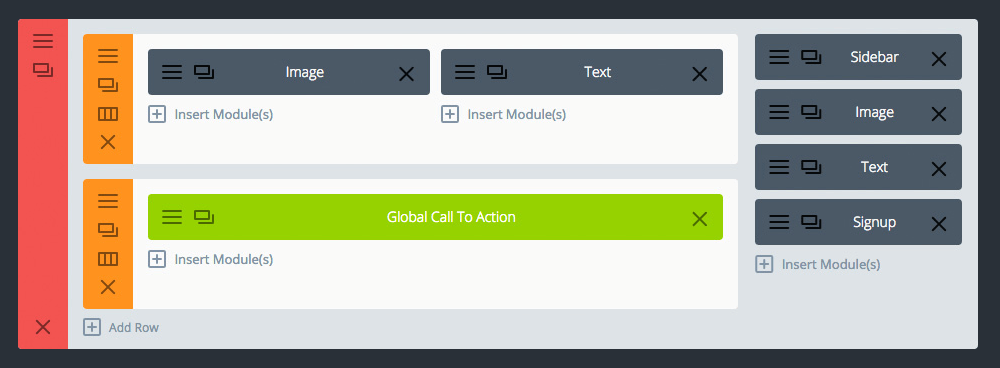Image resolution: width=1000 pixels, height=368 pixels.
Task: Clone the sidebar Image module
Action: (x=811, y=112)
